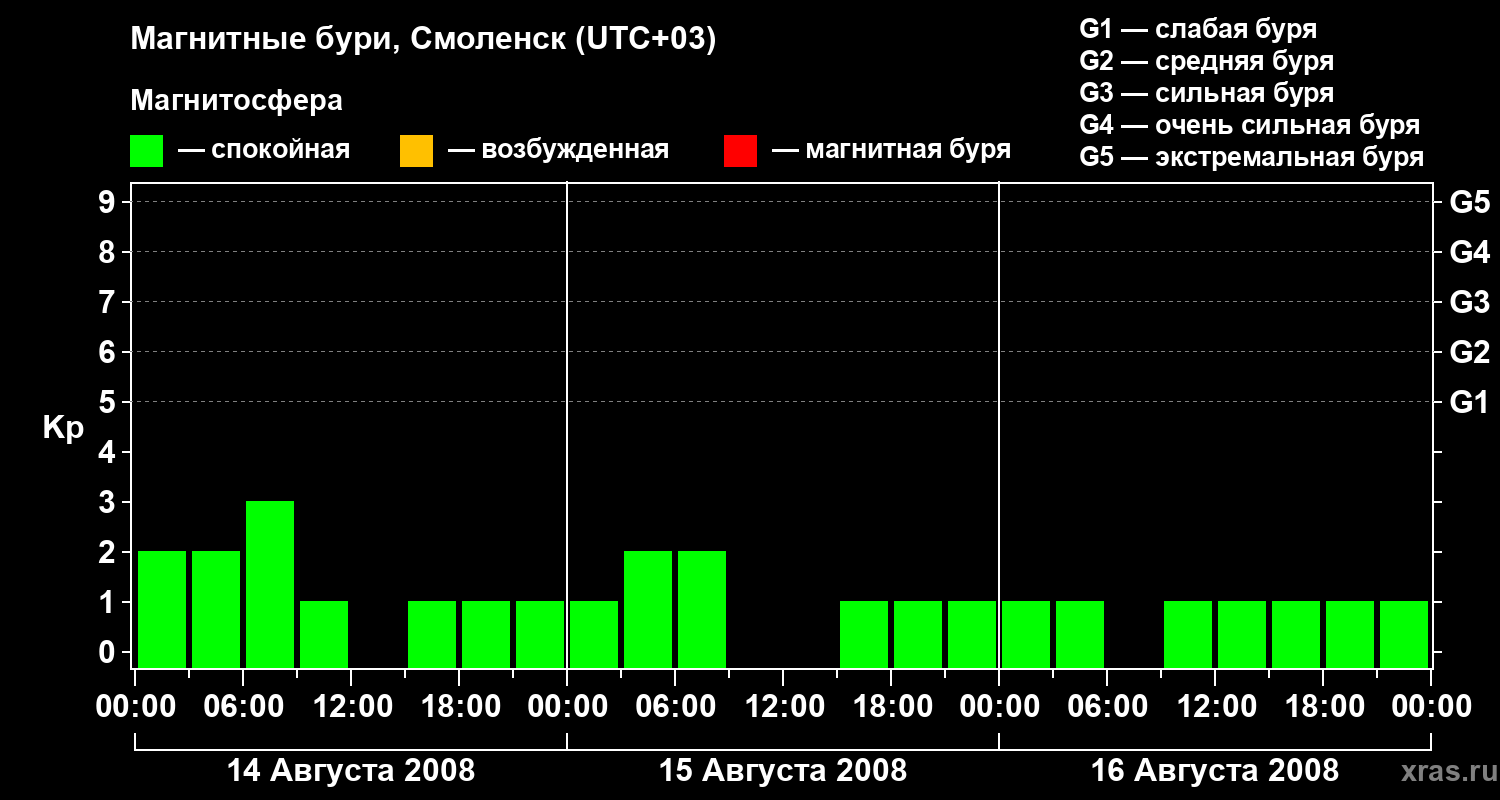Click the 18:00 time label of 14 Августа
This screenshot has width=1500, height=800.
[x=459, y=707]
